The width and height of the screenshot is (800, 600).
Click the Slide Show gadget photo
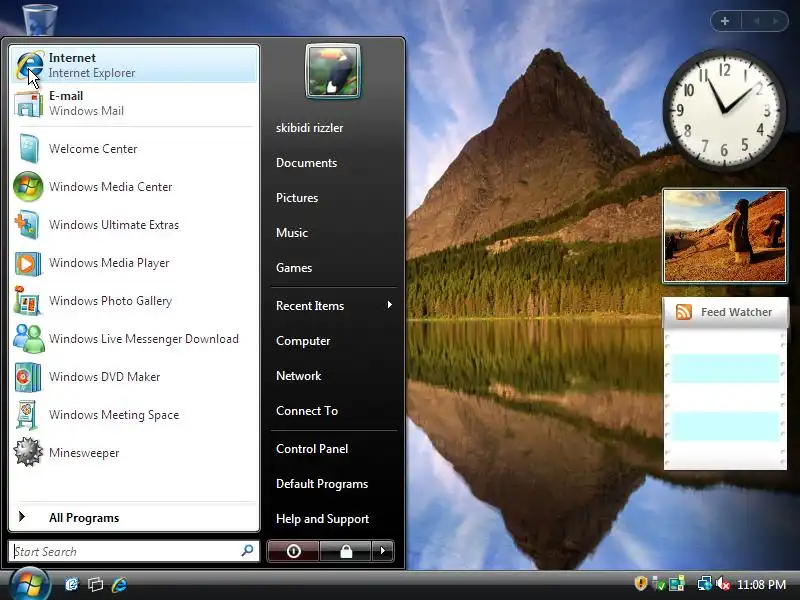click(724, 236)
